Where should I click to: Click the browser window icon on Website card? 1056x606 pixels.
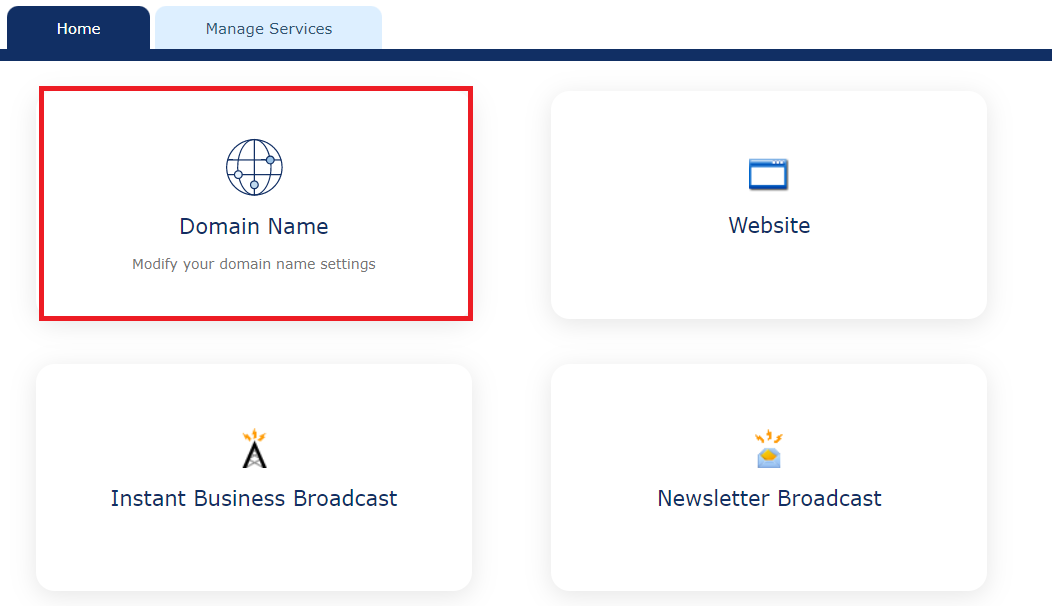[x=768, y=172]
